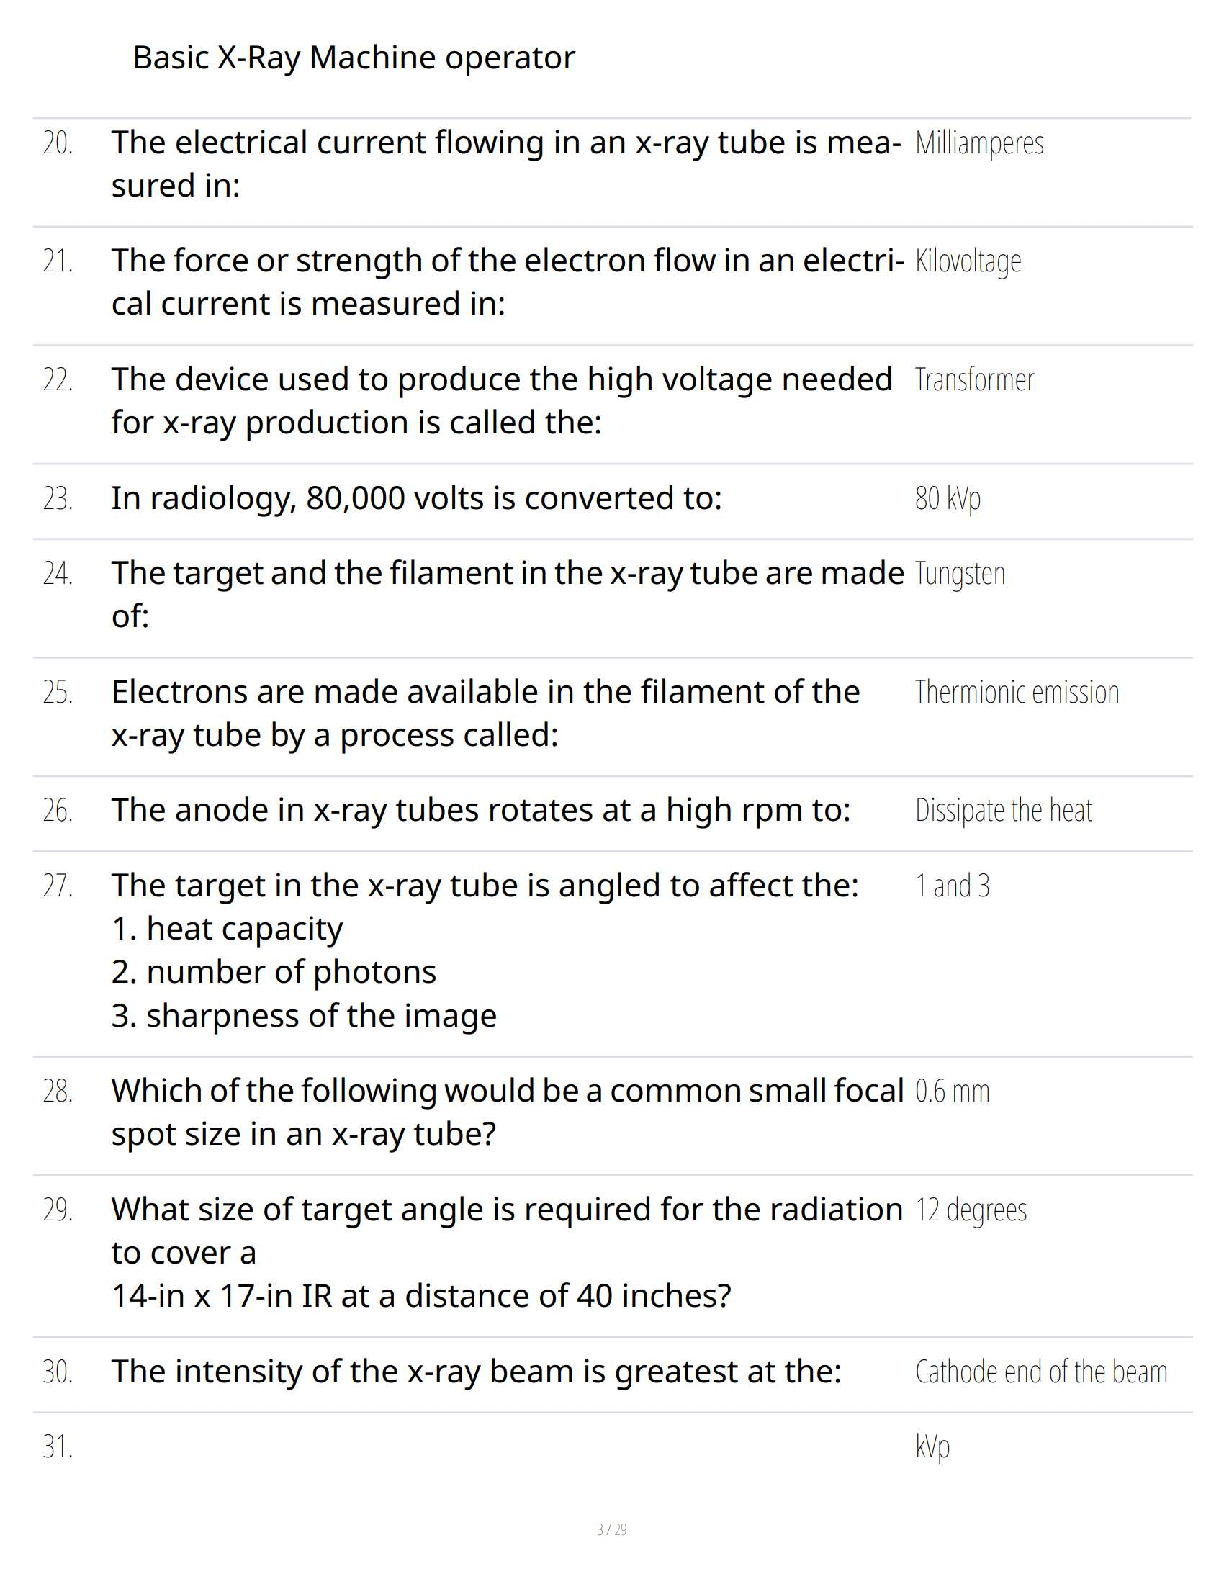The height and width of the screenshot is (1584, 1224).
Task: Click the answer 'Thermionic emission'
Action: [1017, 692]
